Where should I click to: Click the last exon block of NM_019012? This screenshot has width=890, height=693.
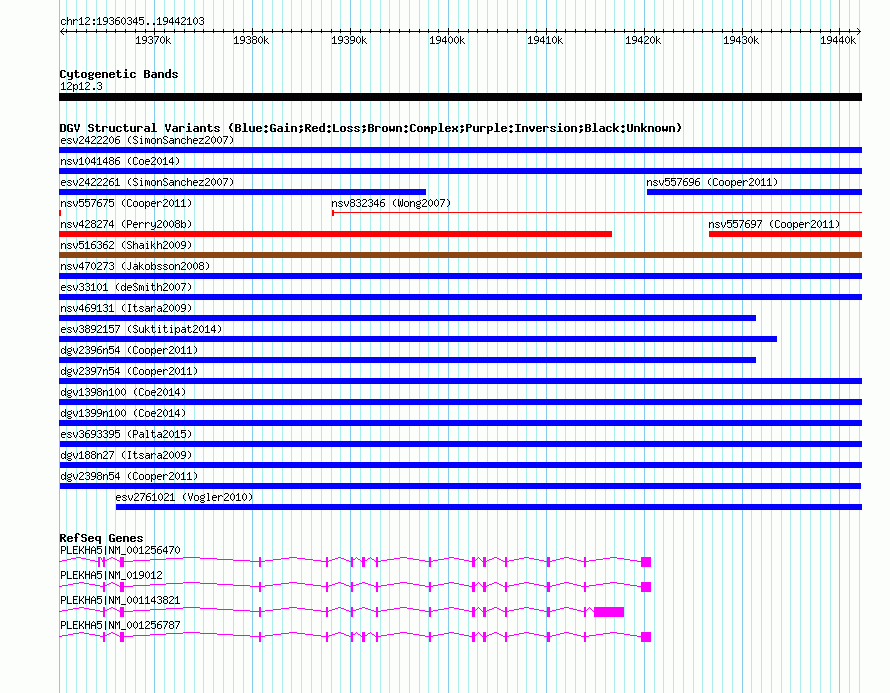646,587
